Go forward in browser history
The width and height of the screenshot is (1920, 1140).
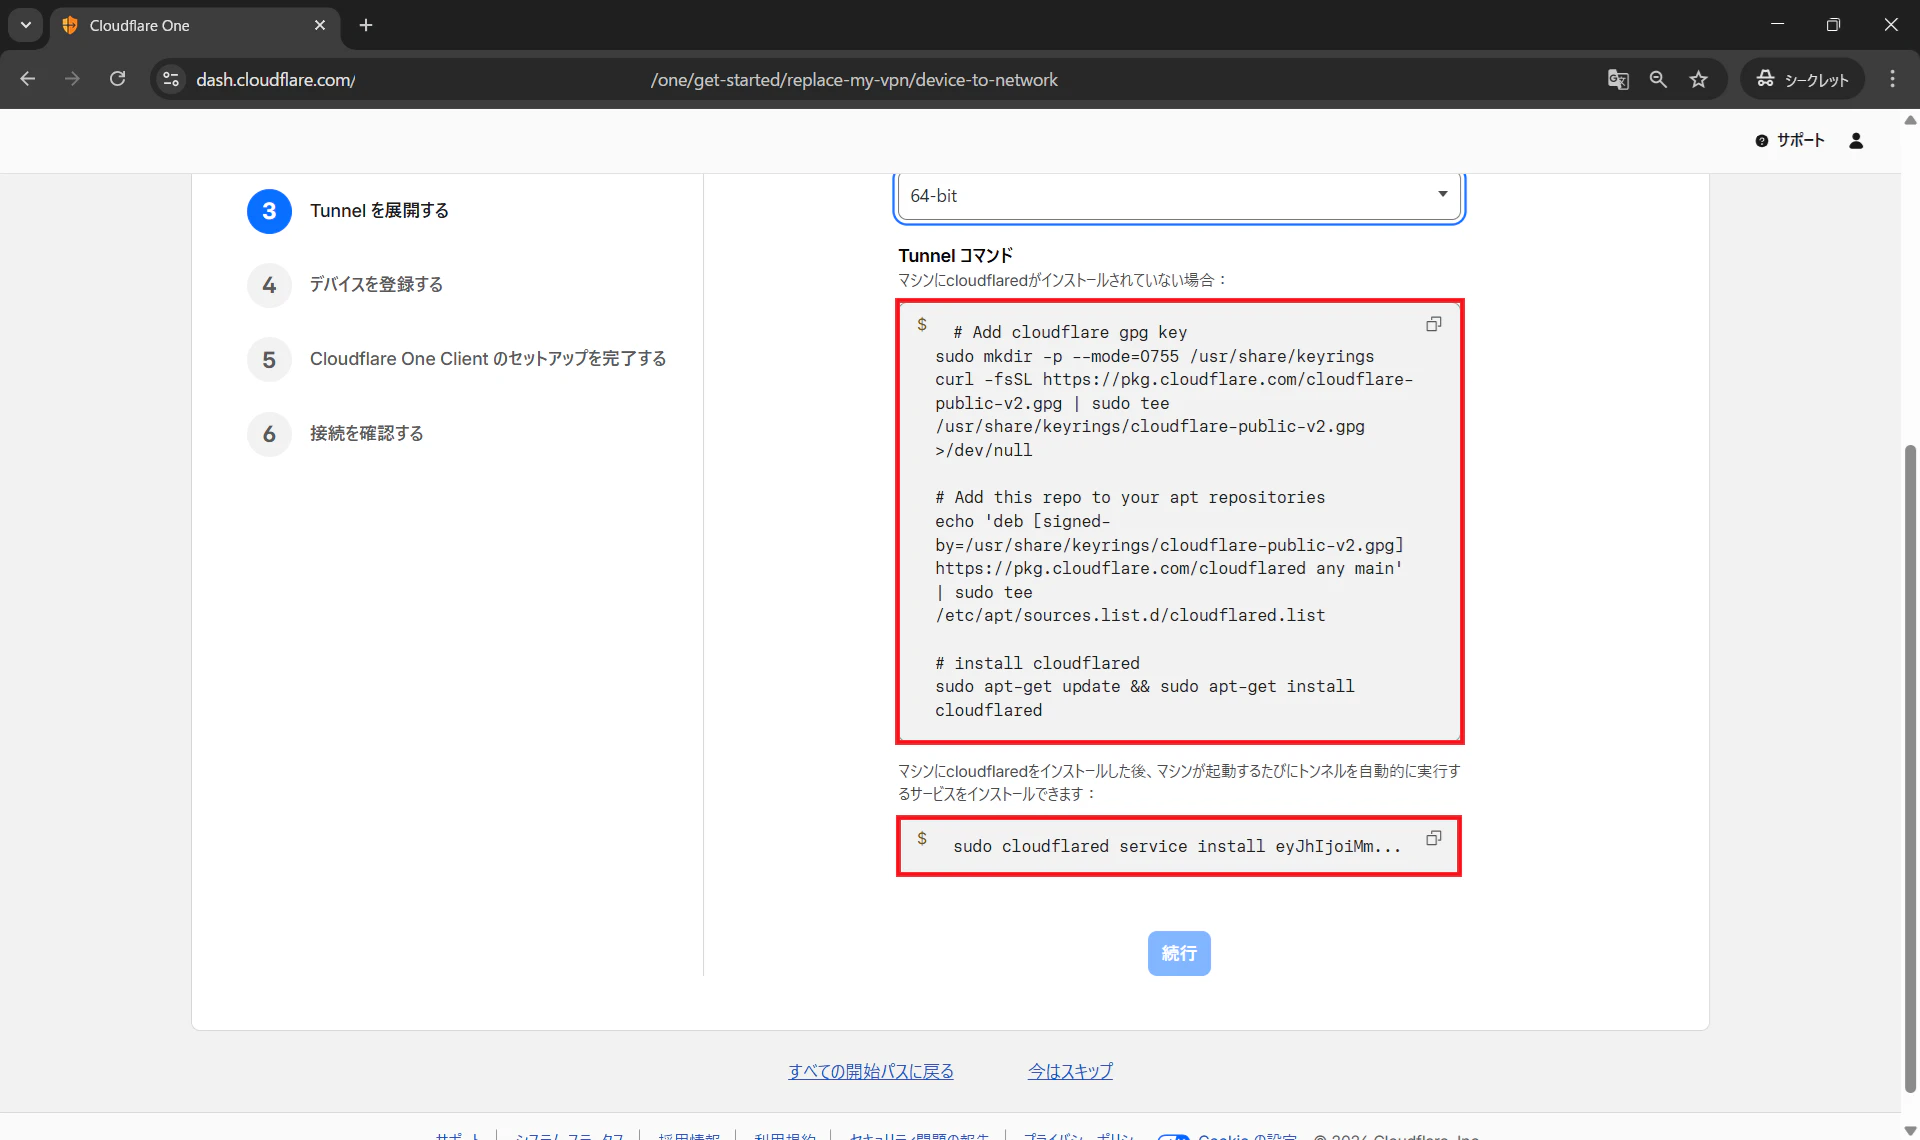click(72, 80)
